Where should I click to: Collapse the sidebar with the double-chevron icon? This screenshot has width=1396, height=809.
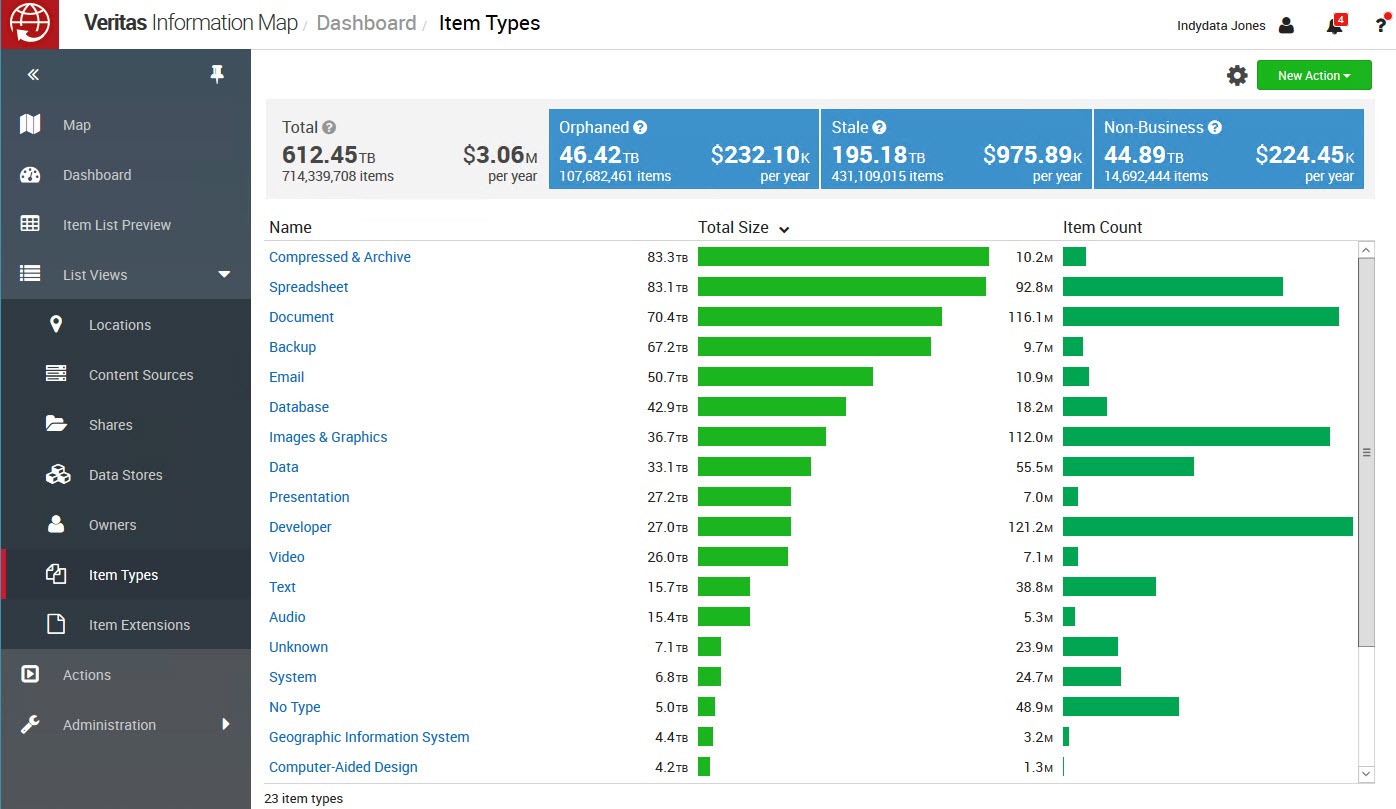[33, 75]
